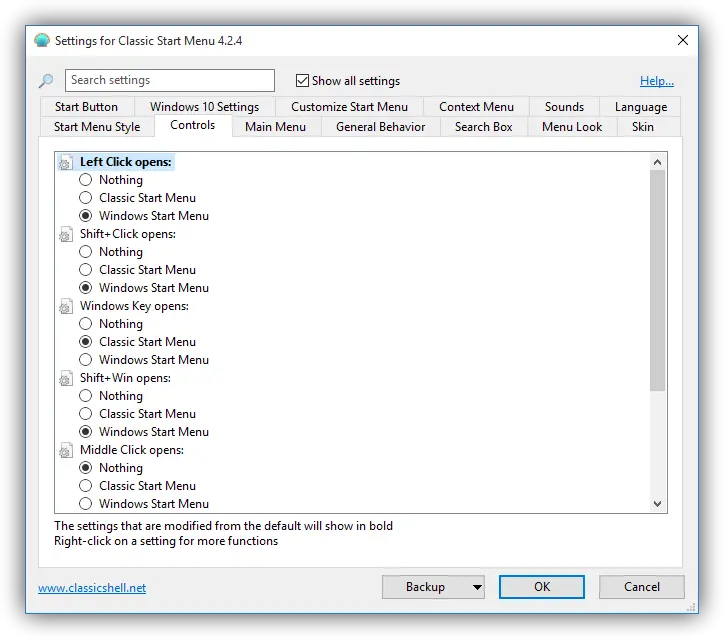Toggle the Show all settings checkbox
The width and height of the screenshot is (724, 639).
[x=302, y=81]
